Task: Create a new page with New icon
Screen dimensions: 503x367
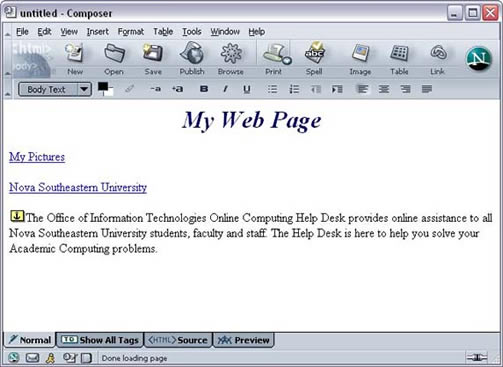Action: point(75,58)
